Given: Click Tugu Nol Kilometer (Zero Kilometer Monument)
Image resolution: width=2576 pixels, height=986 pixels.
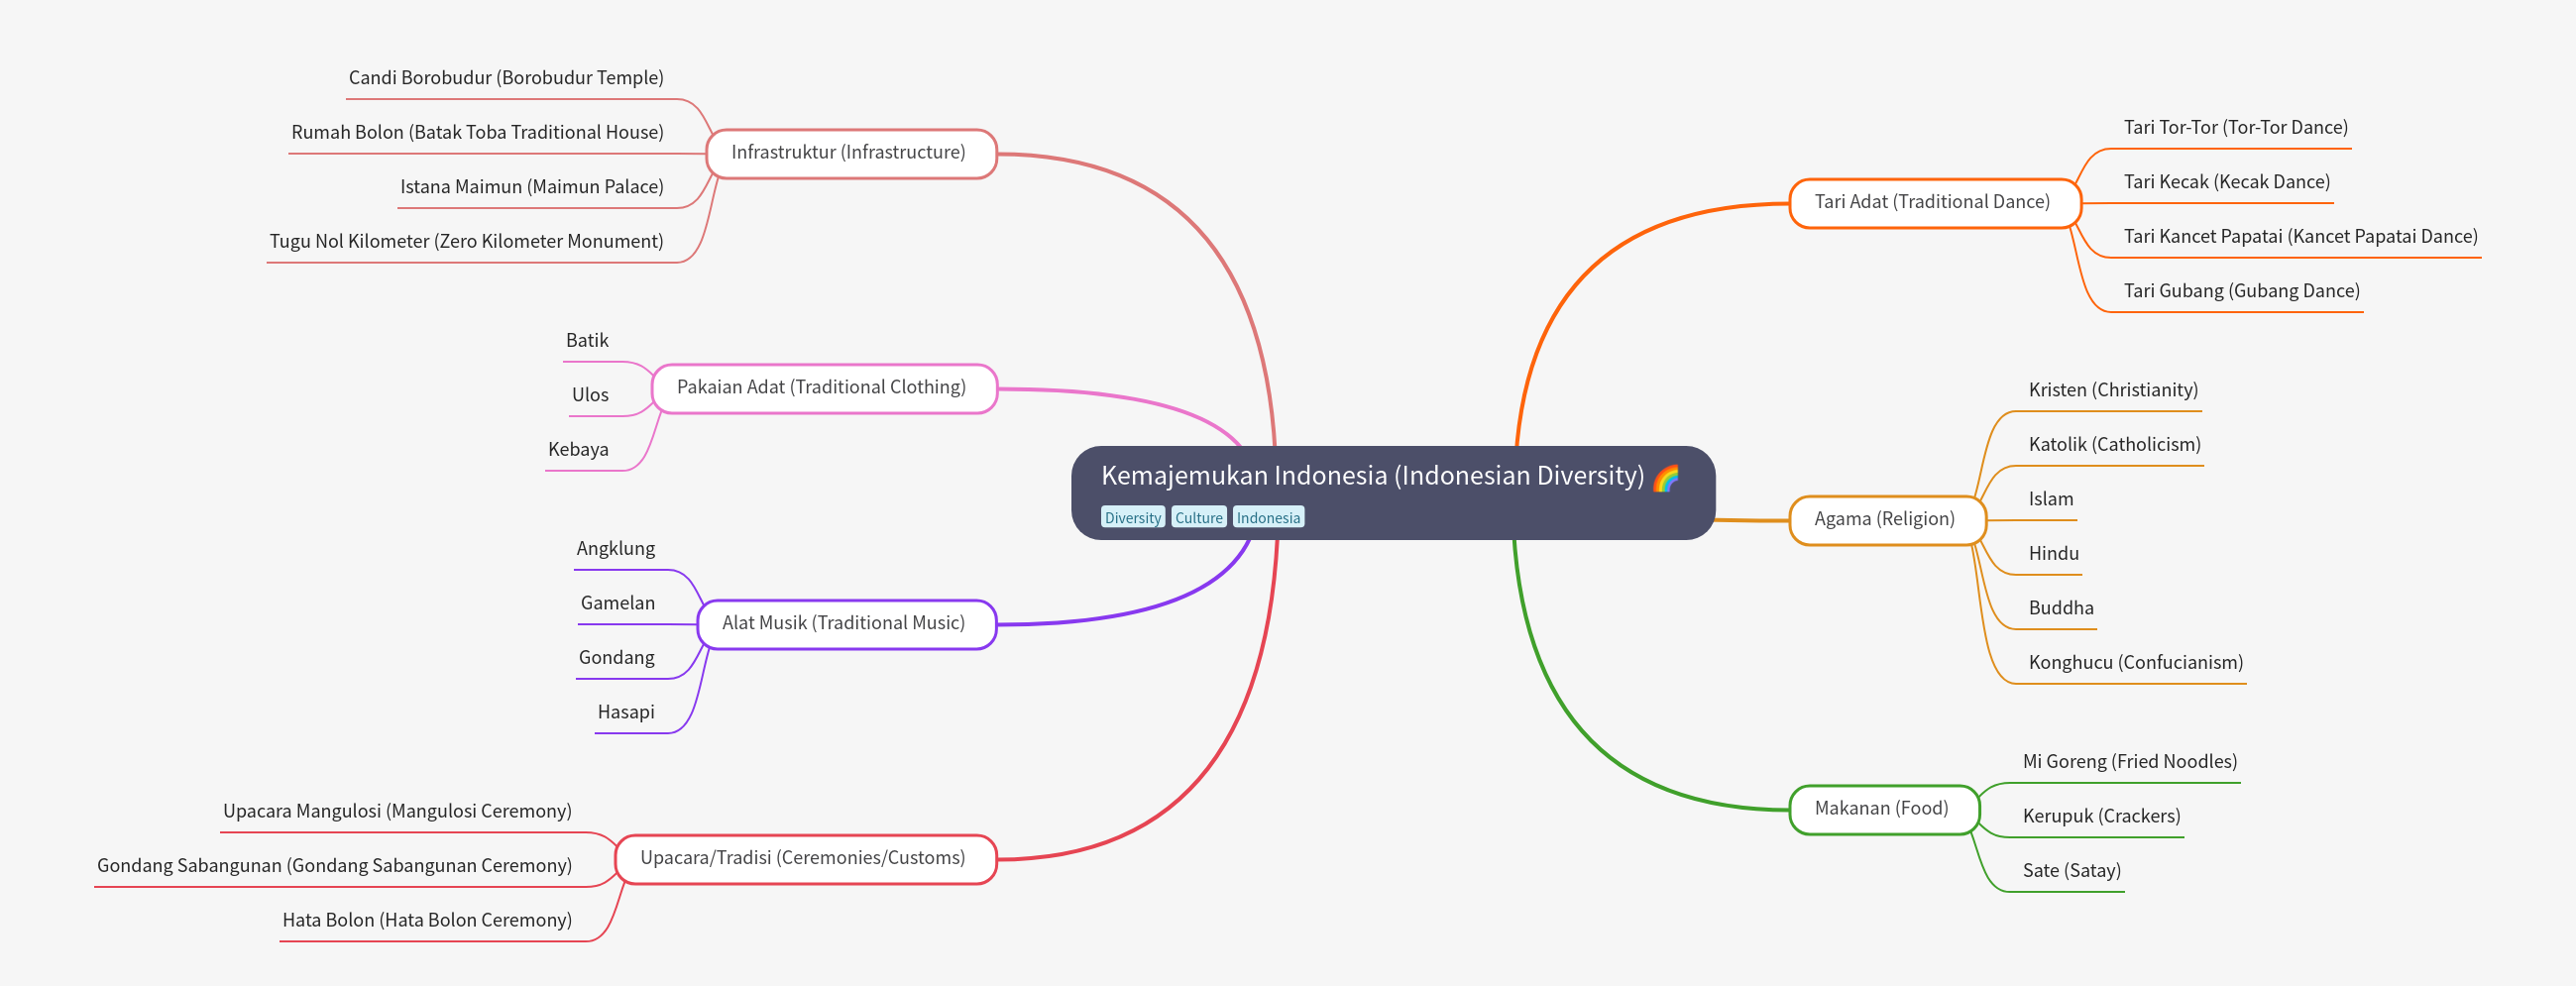Looking at the screenshot, I should coord(466,241).
